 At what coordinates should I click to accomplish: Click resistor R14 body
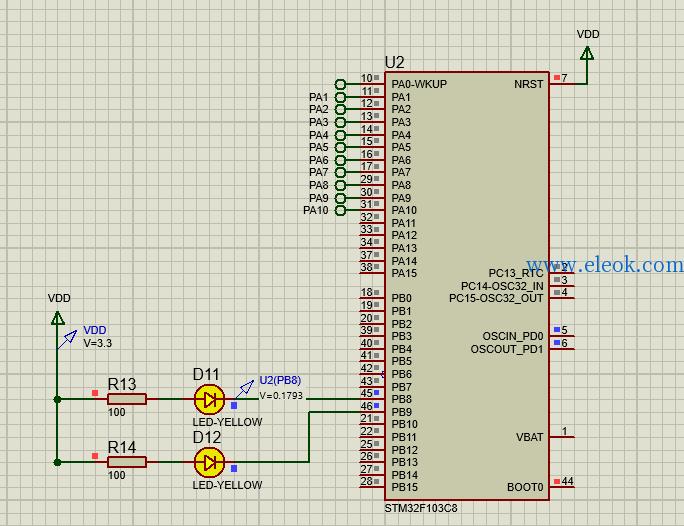click(x=127, y=462)
